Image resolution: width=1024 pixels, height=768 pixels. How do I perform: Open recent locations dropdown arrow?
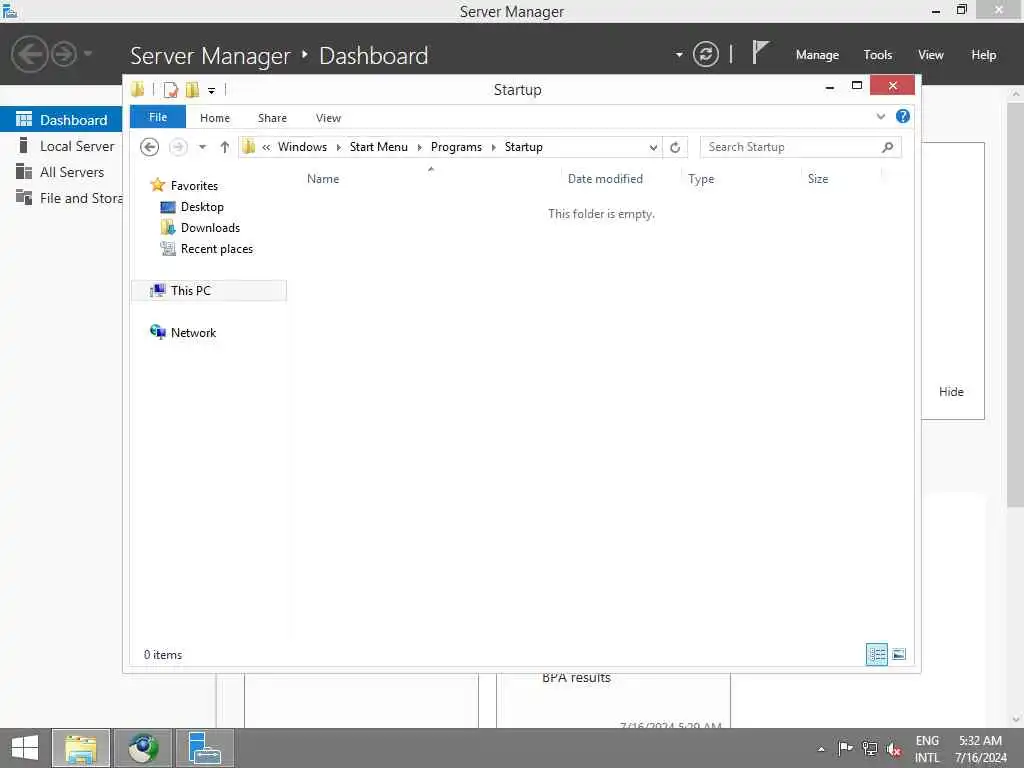point(202,147)
